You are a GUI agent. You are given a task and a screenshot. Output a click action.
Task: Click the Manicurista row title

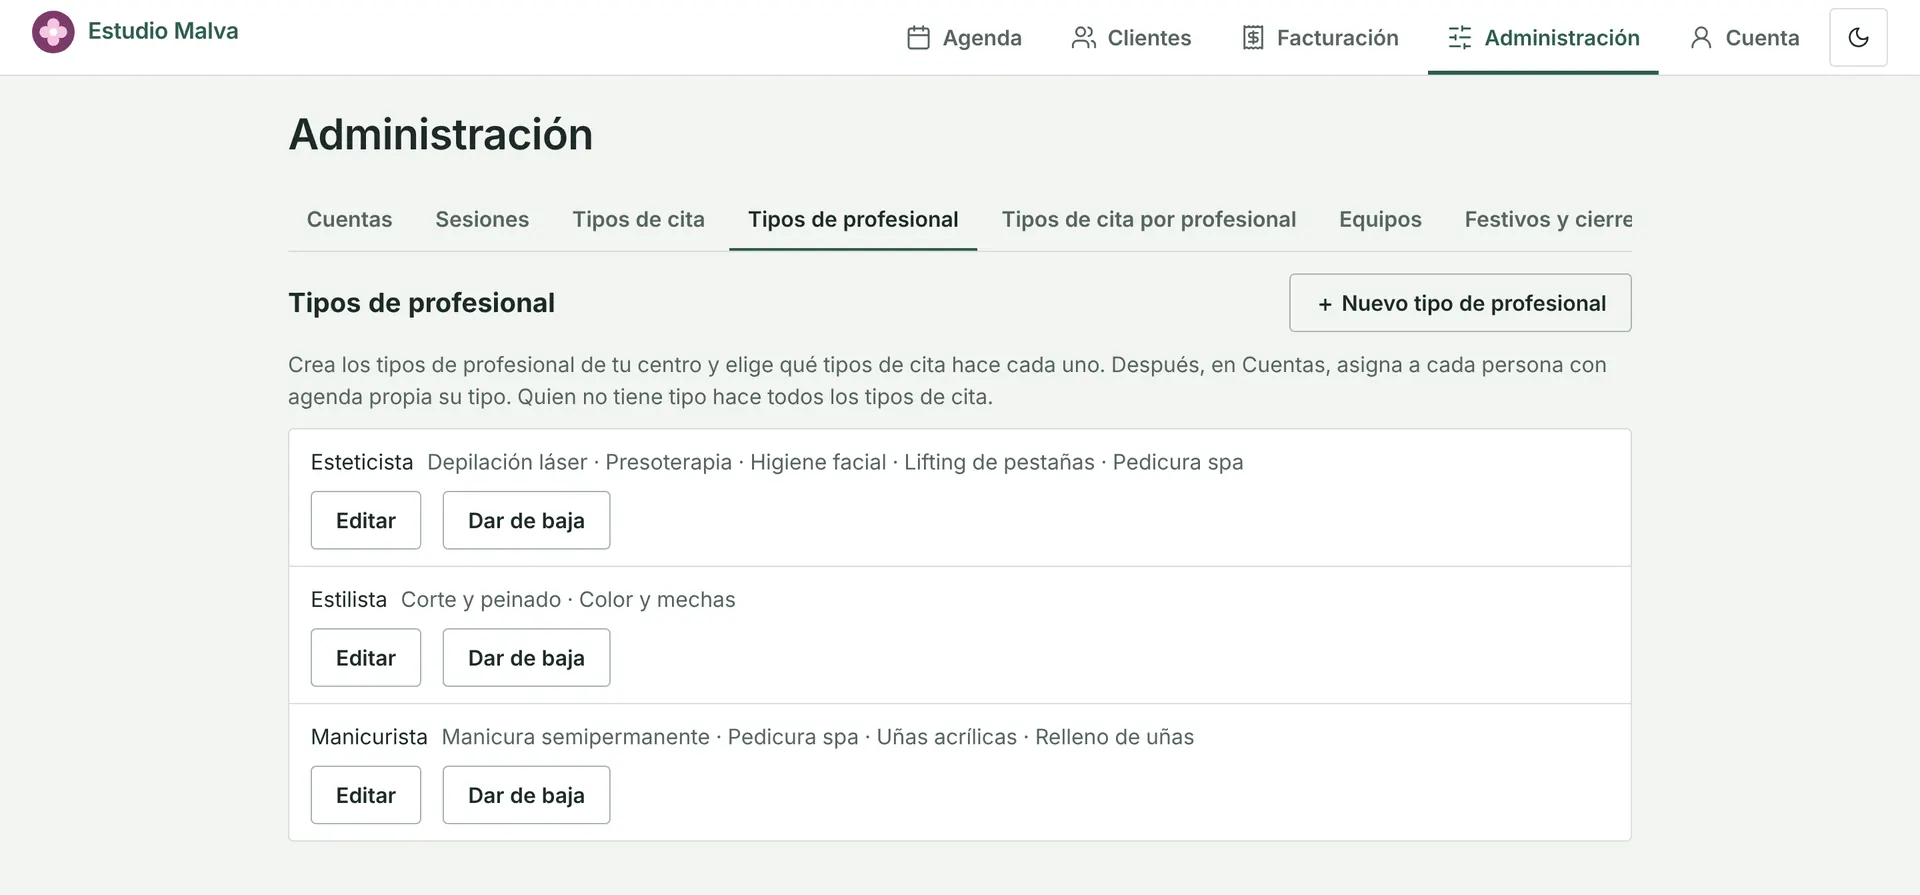pos(369,737)
